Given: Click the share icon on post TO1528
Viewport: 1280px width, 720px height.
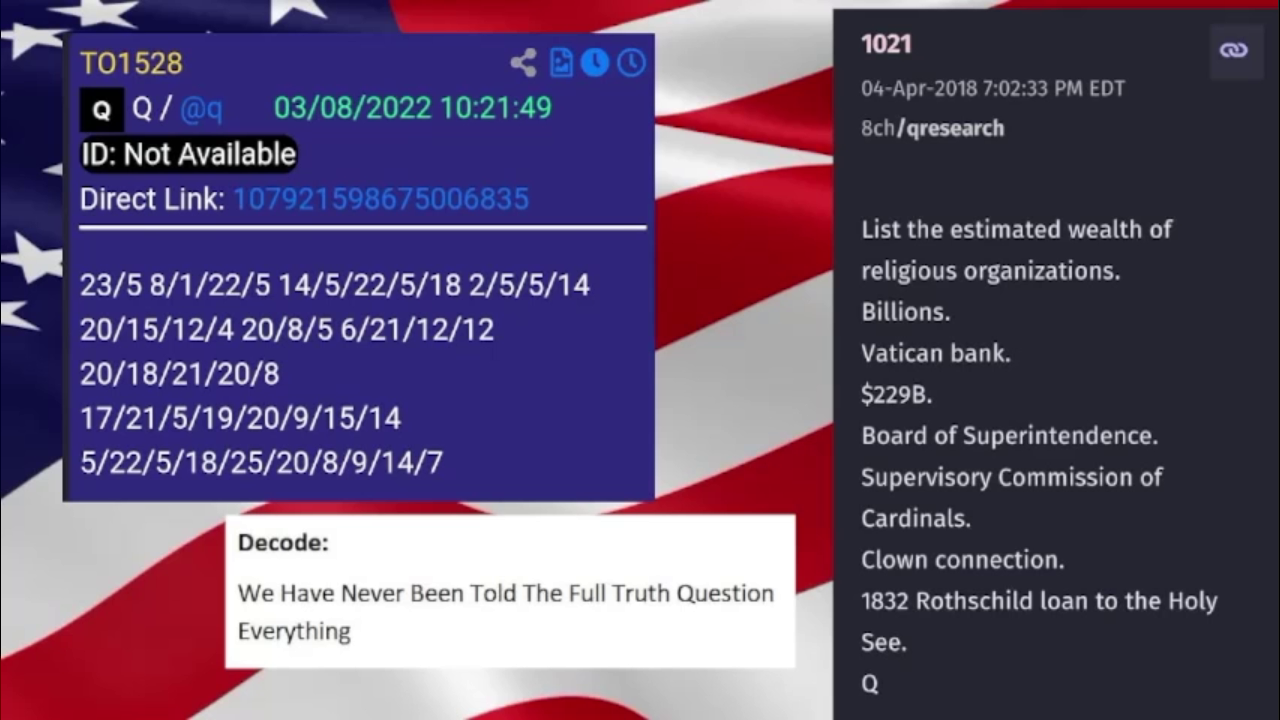Looking at the screenshot, I should click(523, 63).
